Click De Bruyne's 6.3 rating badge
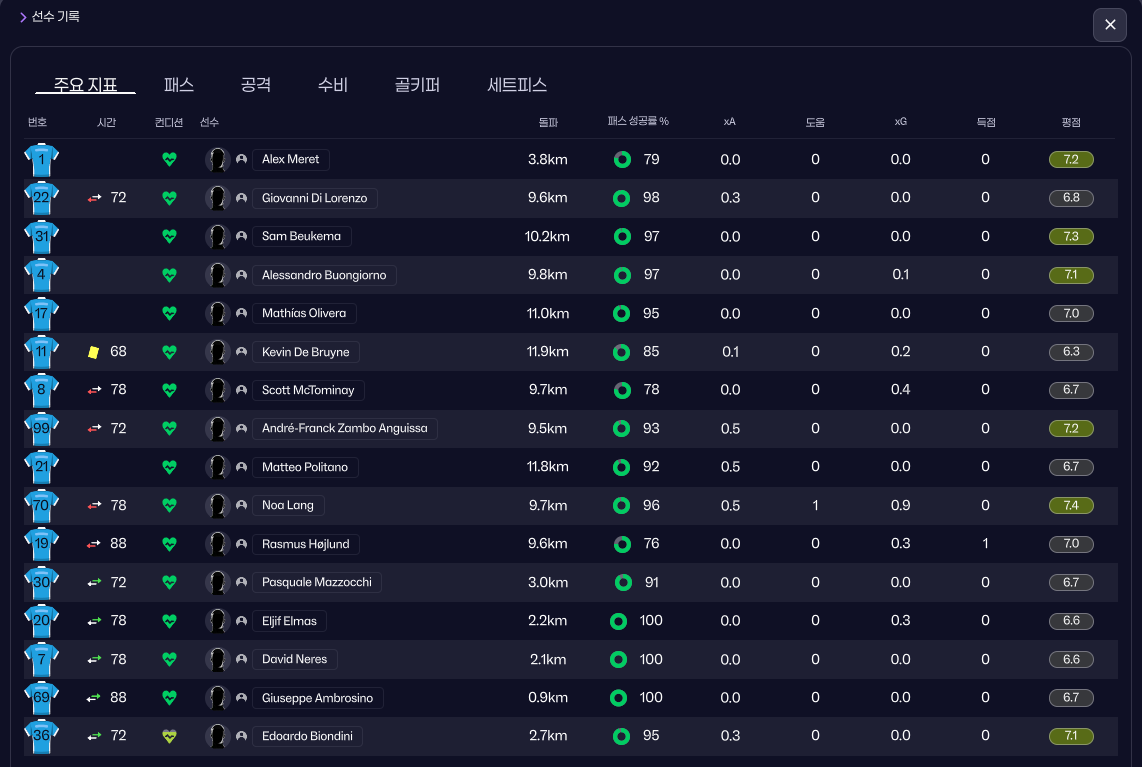This screenshot has height=767, width=1142. click(1071, 352)
